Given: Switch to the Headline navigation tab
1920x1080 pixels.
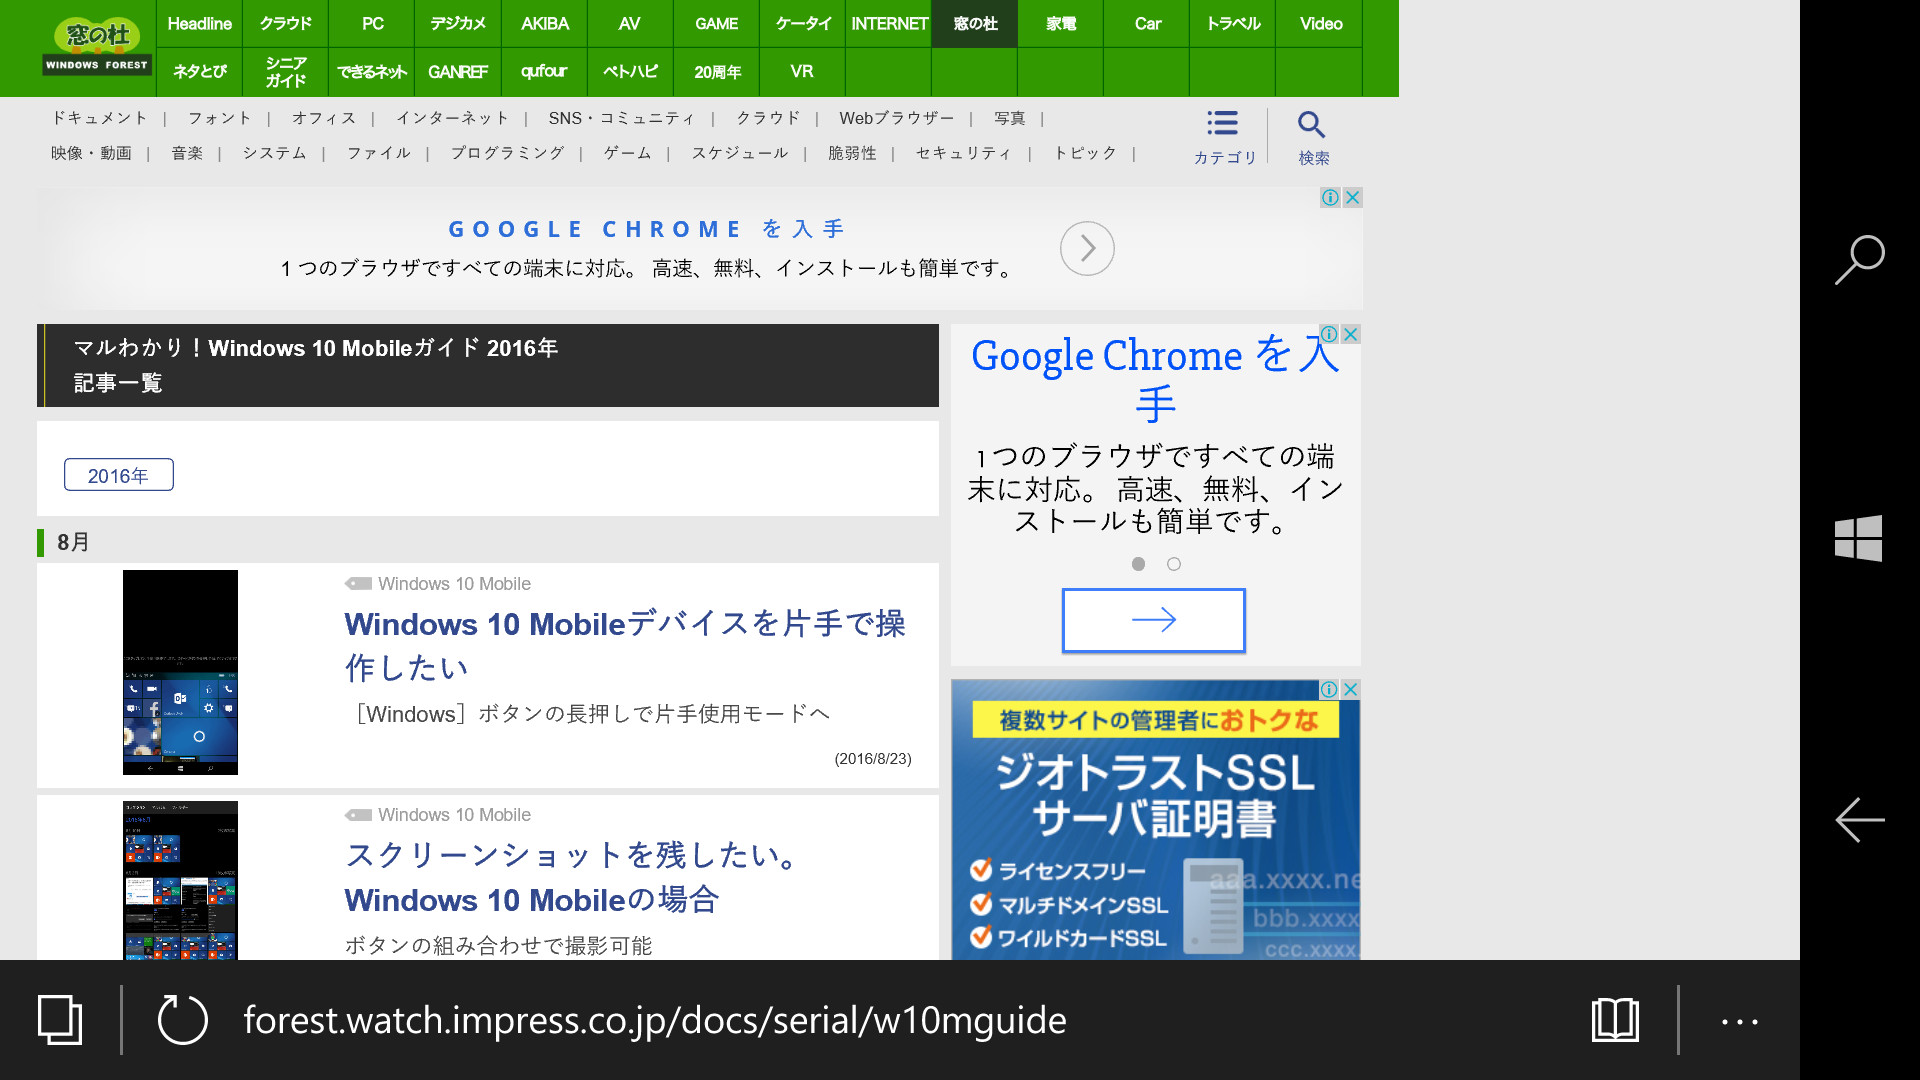Looking at the screenshot, I should 199,24.
